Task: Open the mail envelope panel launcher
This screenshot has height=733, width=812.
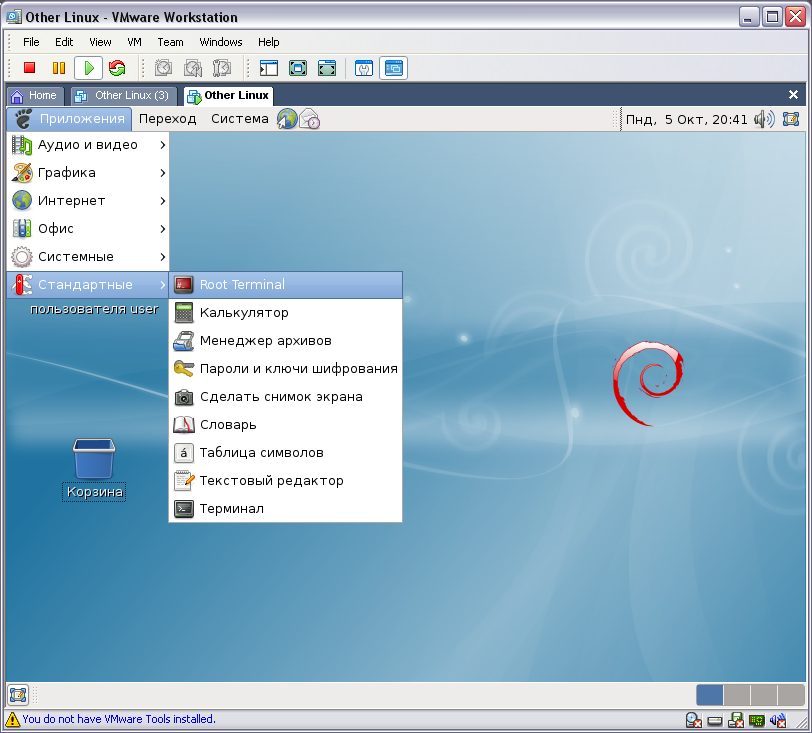Action: tap(310, 119)
